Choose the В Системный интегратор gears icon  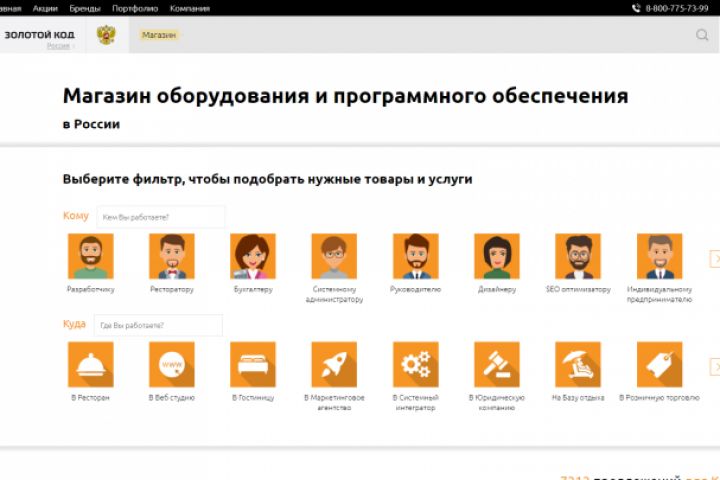416,364
